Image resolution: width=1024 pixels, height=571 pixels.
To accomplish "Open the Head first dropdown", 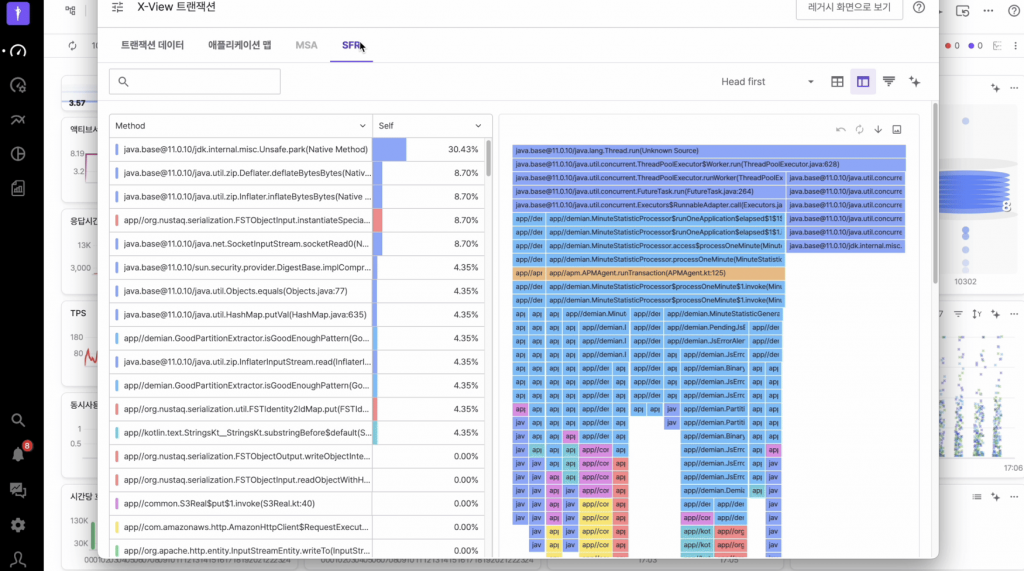I will pos(767,82).
